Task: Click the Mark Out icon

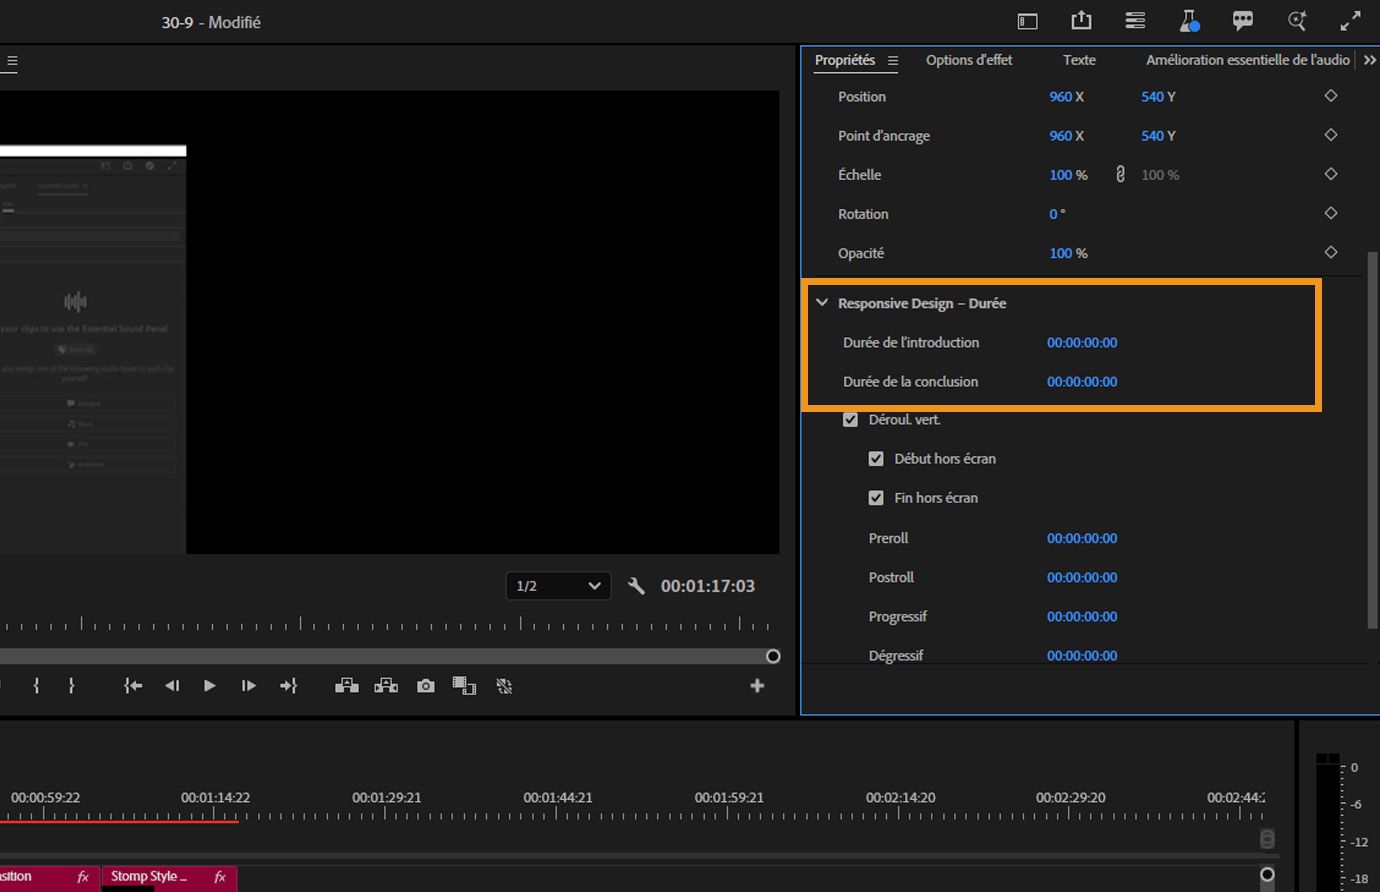Action: [71, 686]
